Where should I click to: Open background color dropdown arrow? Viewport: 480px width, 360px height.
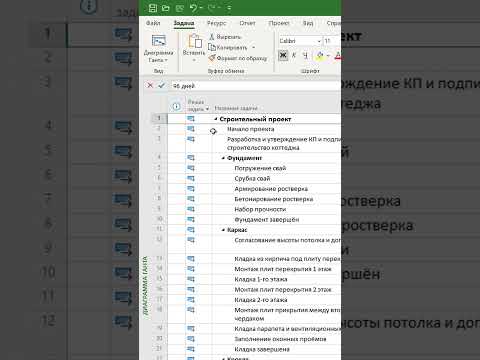tap(328, 55)
